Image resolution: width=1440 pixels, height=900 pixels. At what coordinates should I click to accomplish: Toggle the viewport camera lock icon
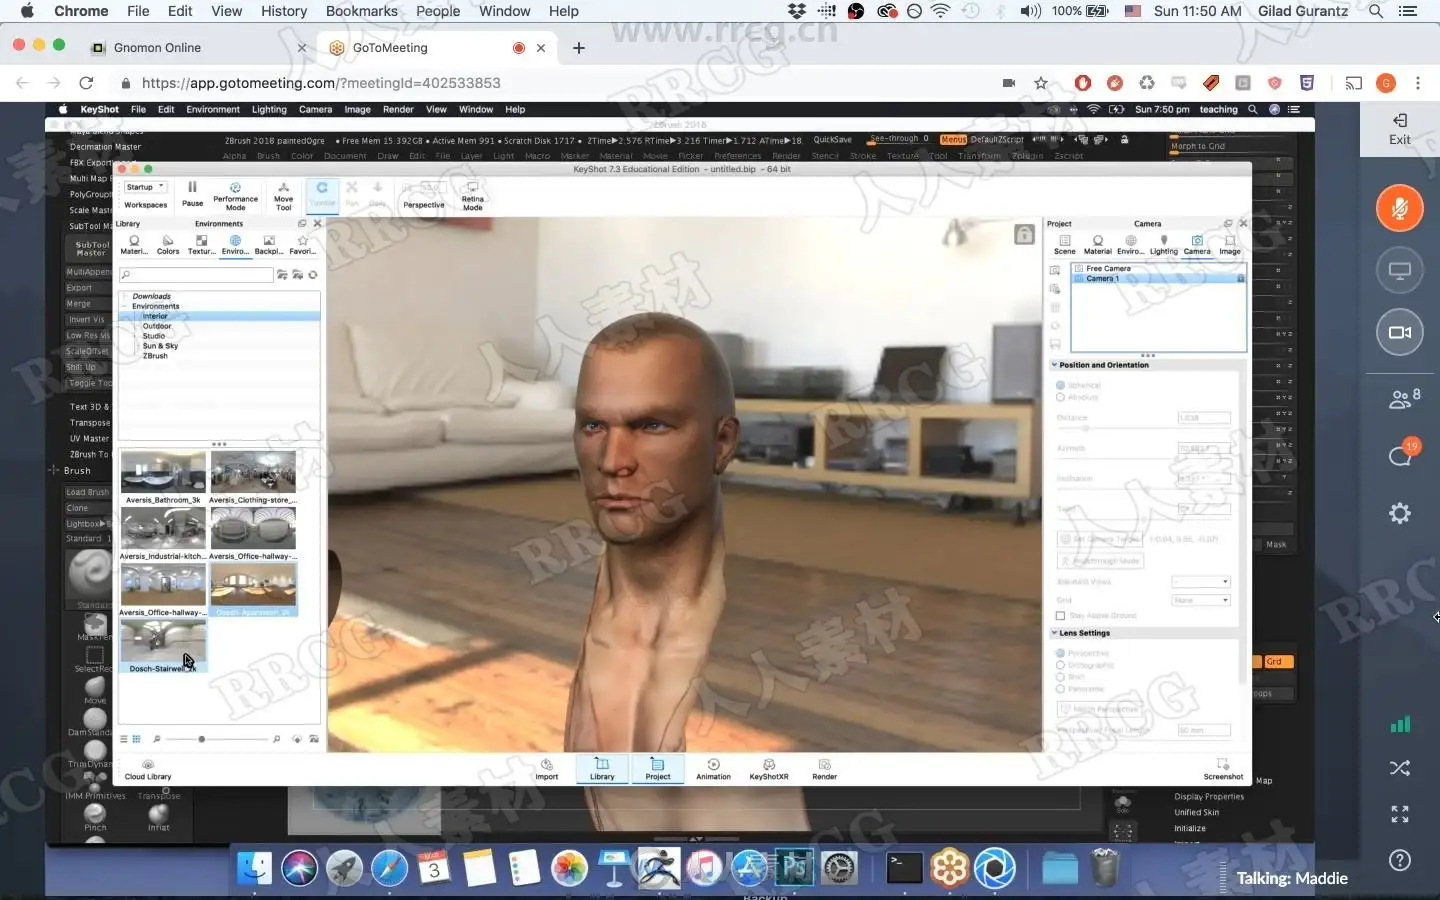tap(1024, 234)
